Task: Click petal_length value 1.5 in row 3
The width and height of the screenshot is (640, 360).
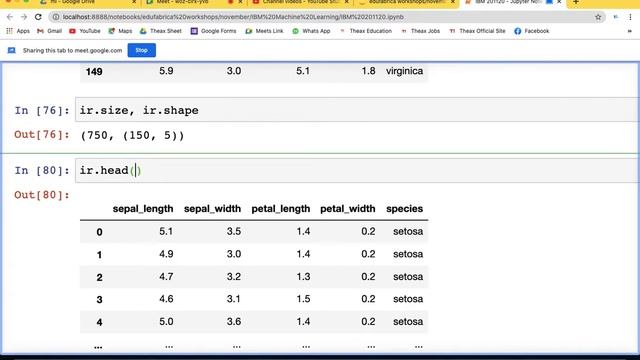Action: [x=303, y=299]
